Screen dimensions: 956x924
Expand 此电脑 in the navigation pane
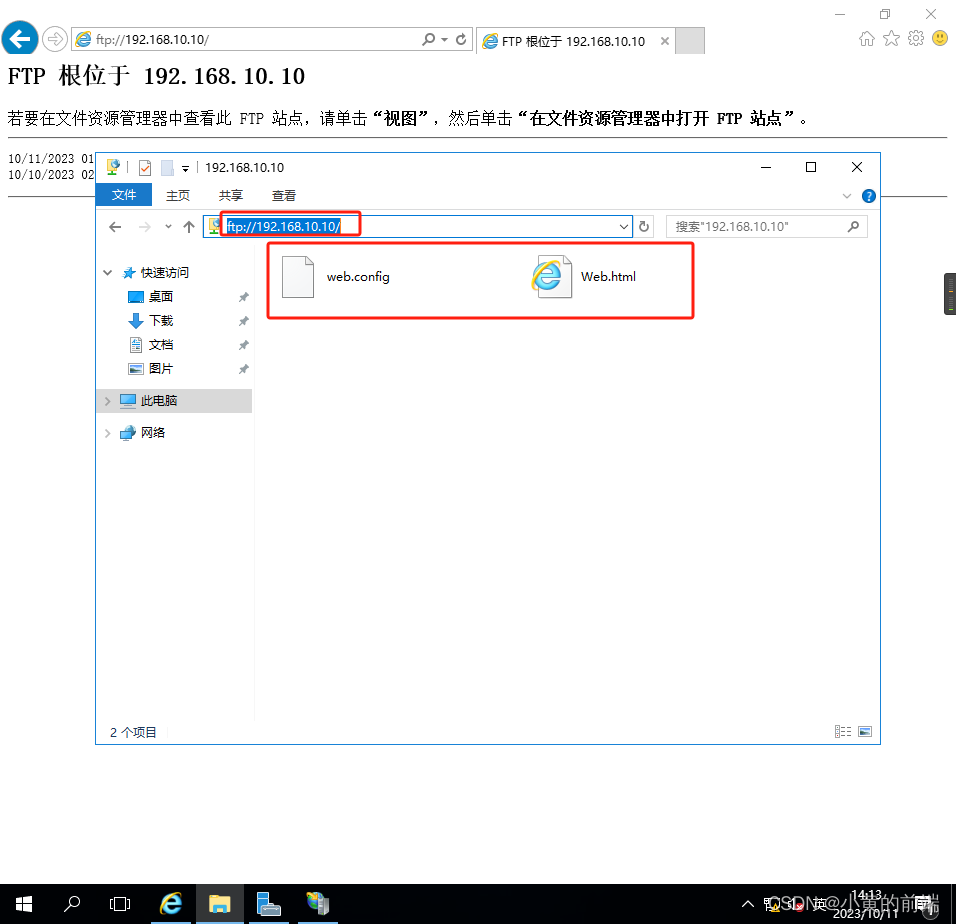[x=108, y=400]
